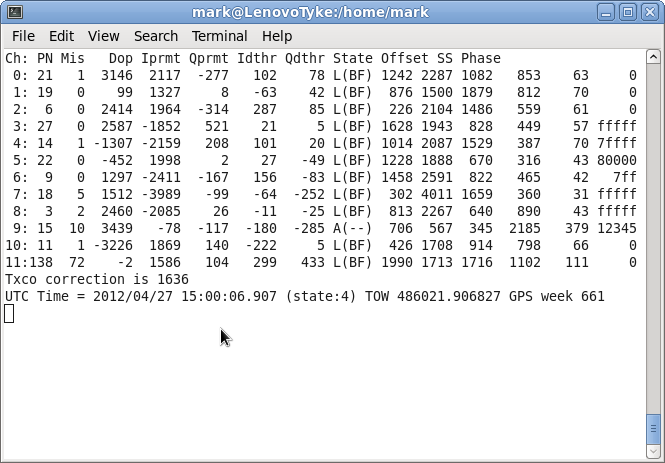Screen dimensions: 665x463
Task: Show the Help menu
Action: (277, 36)
